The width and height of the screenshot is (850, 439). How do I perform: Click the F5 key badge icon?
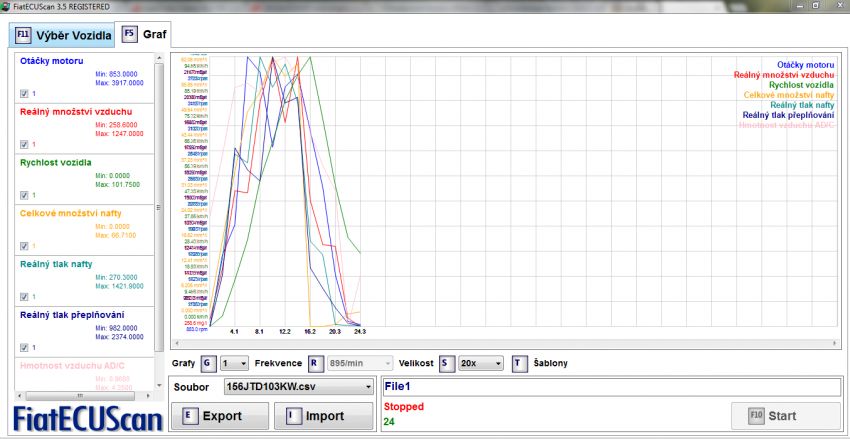[130, 34]
